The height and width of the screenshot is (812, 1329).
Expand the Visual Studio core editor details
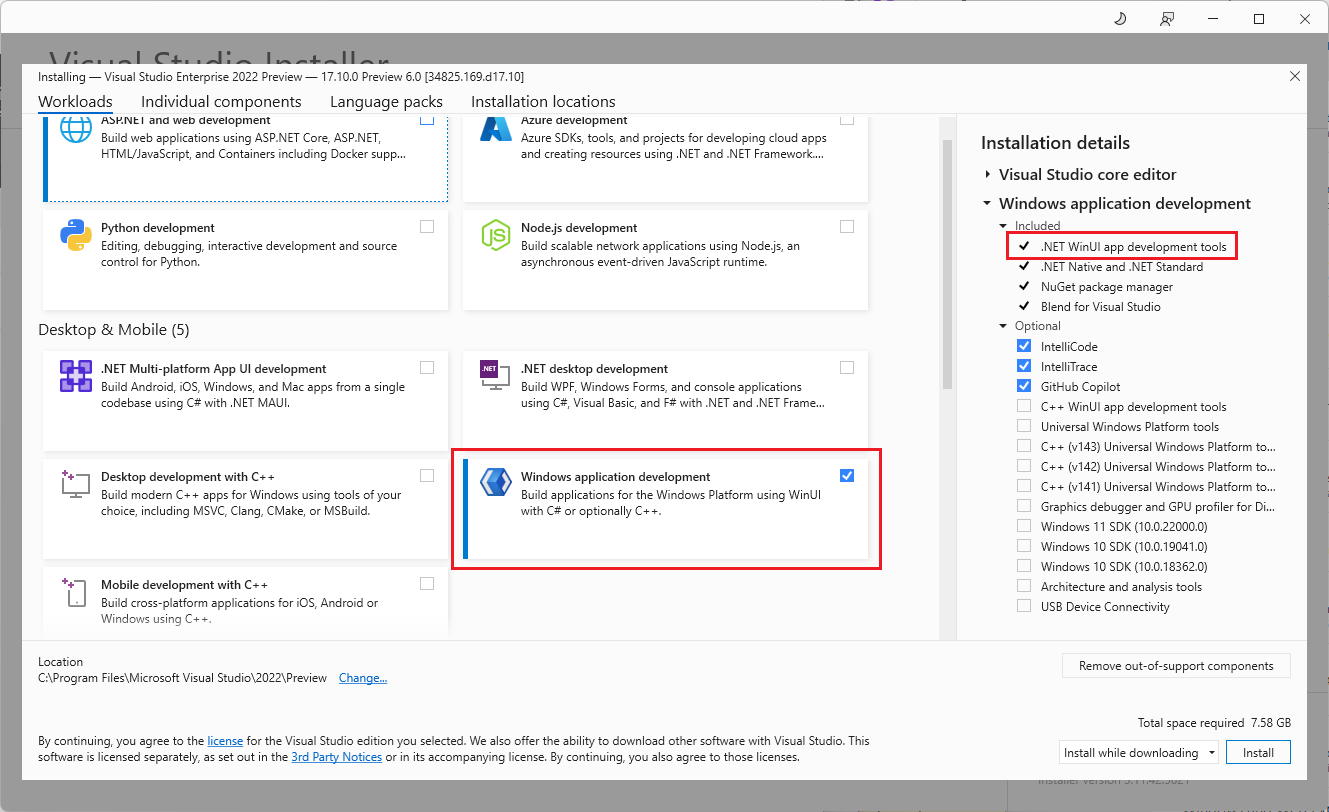(x=988, y=174)
